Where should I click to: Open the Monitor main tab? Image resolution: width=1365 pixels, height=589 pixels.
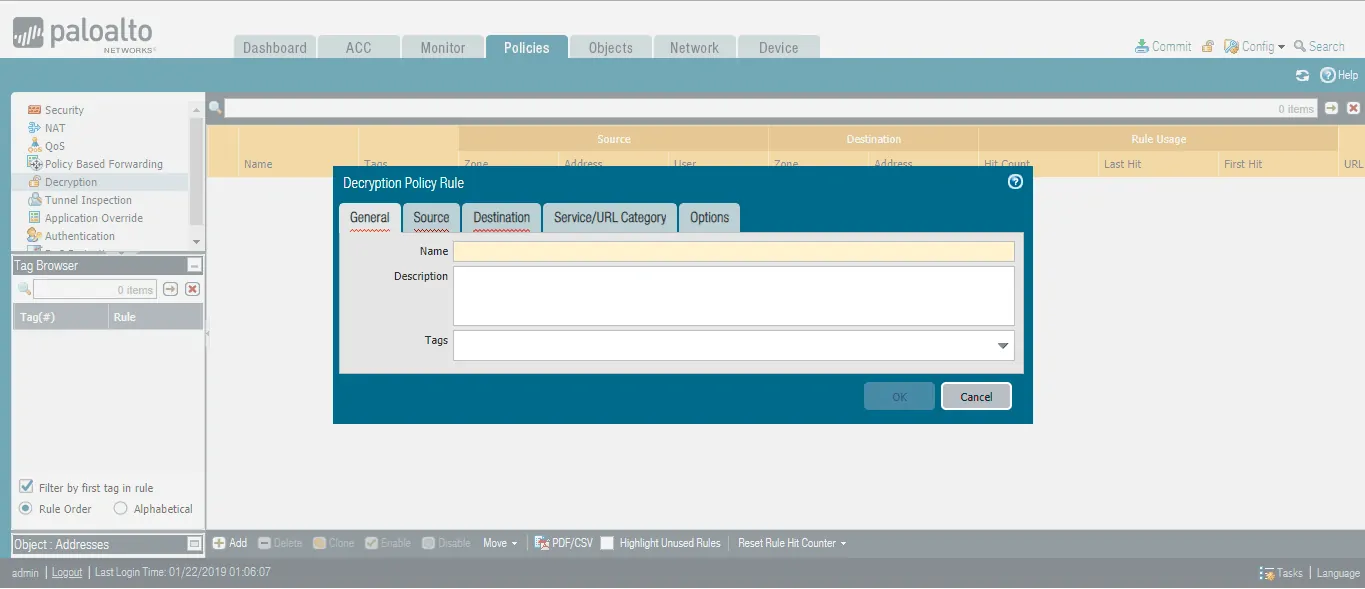point(442,47)
